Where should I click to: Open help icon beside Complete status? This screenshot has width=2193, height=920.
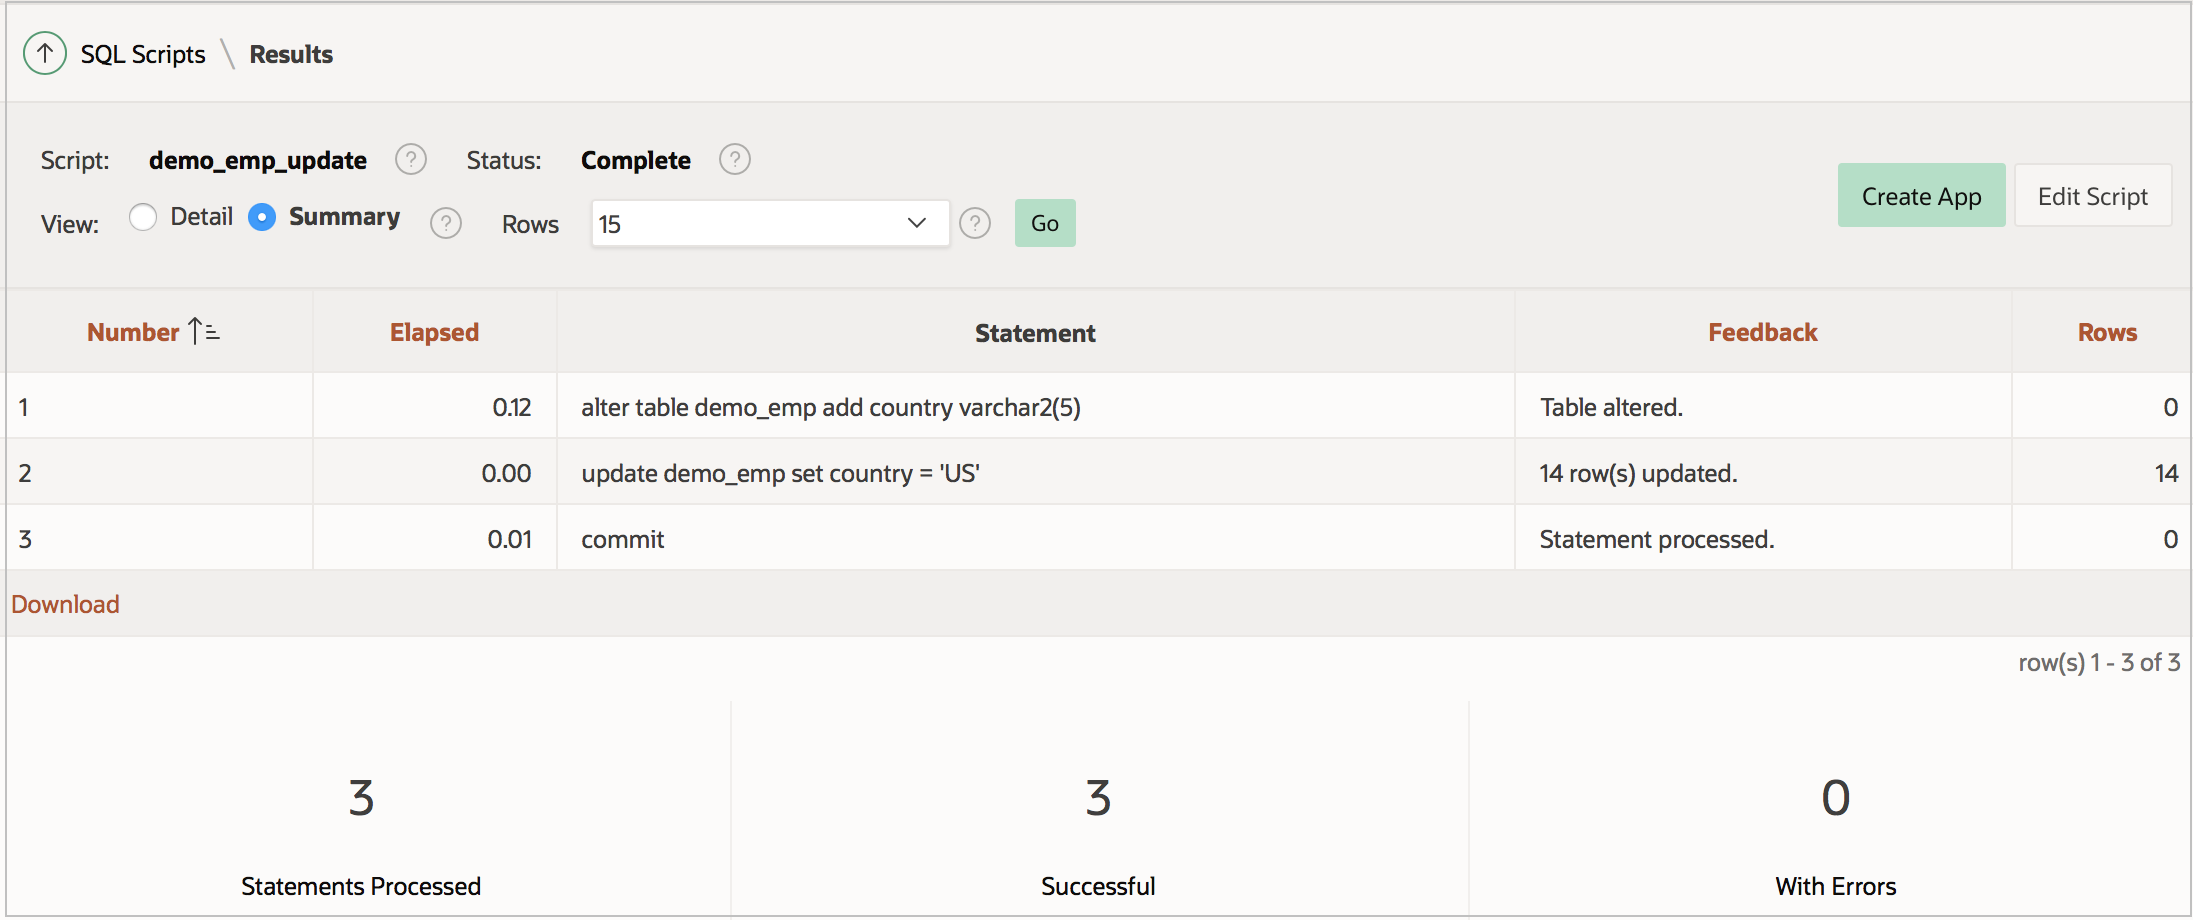pyautogui.click(x=734, y=160)
